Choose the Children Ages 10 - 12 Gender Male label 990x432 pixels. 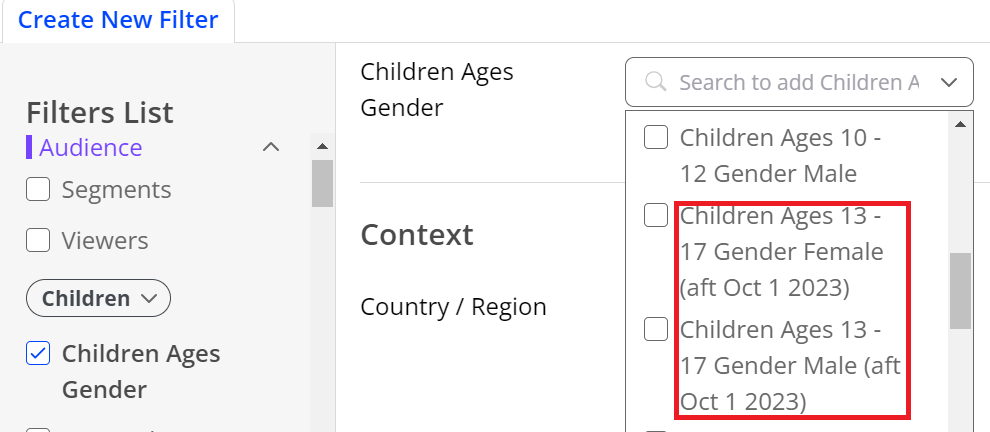click(780, 155)
